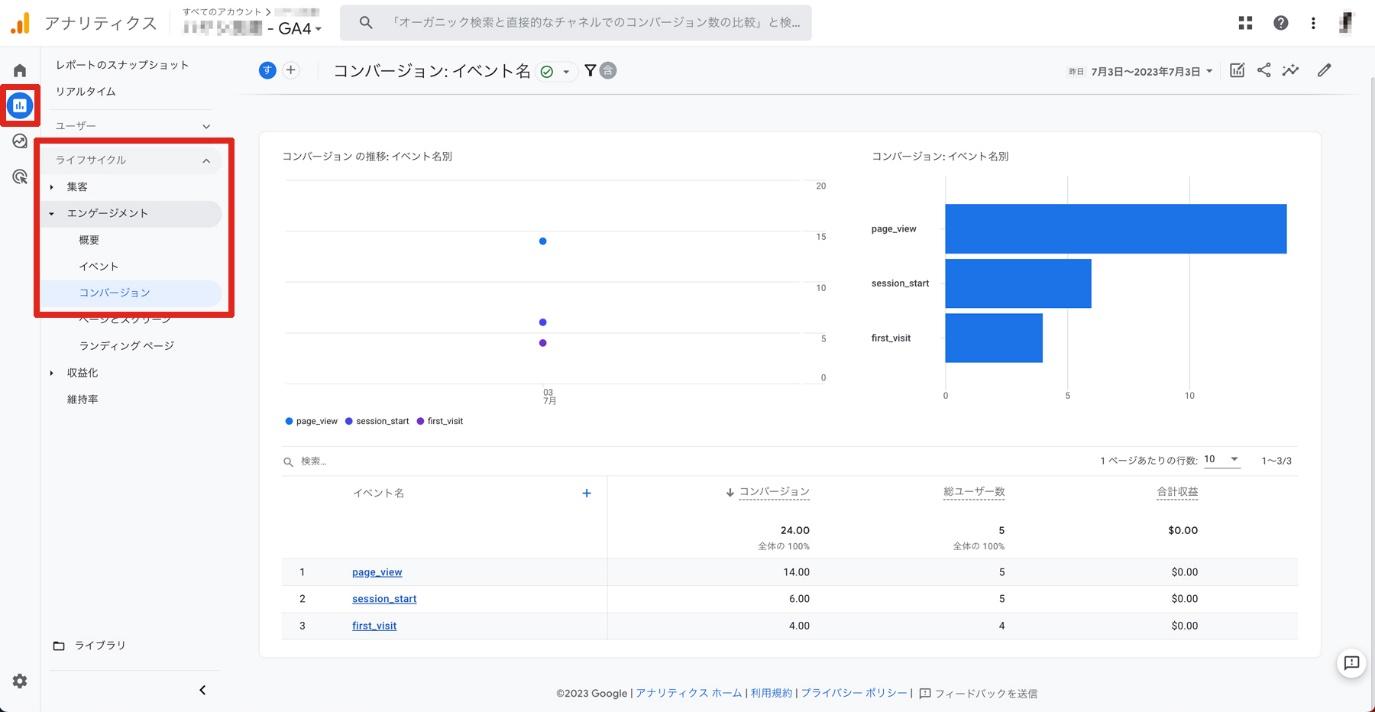
Task: Open the Advertising icon in left rail
Action: pos(19,177)
